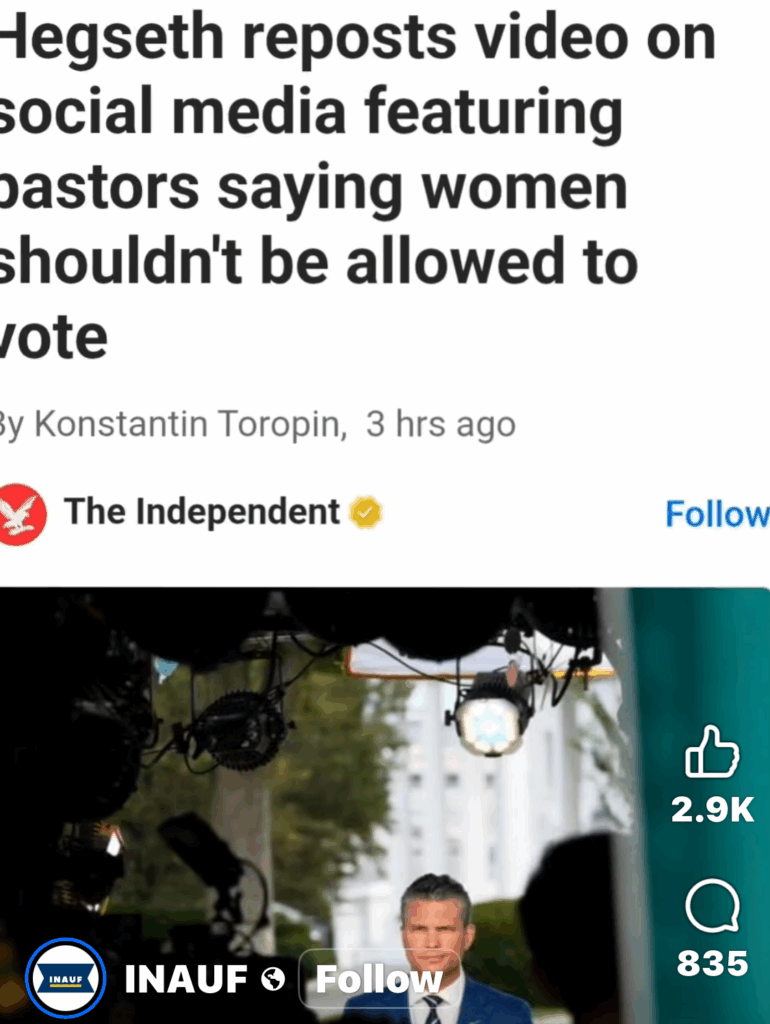Viewport: 770px width, 1024px height.
Task: Tap the 835 comments count
Action: (x=713, y=963)
